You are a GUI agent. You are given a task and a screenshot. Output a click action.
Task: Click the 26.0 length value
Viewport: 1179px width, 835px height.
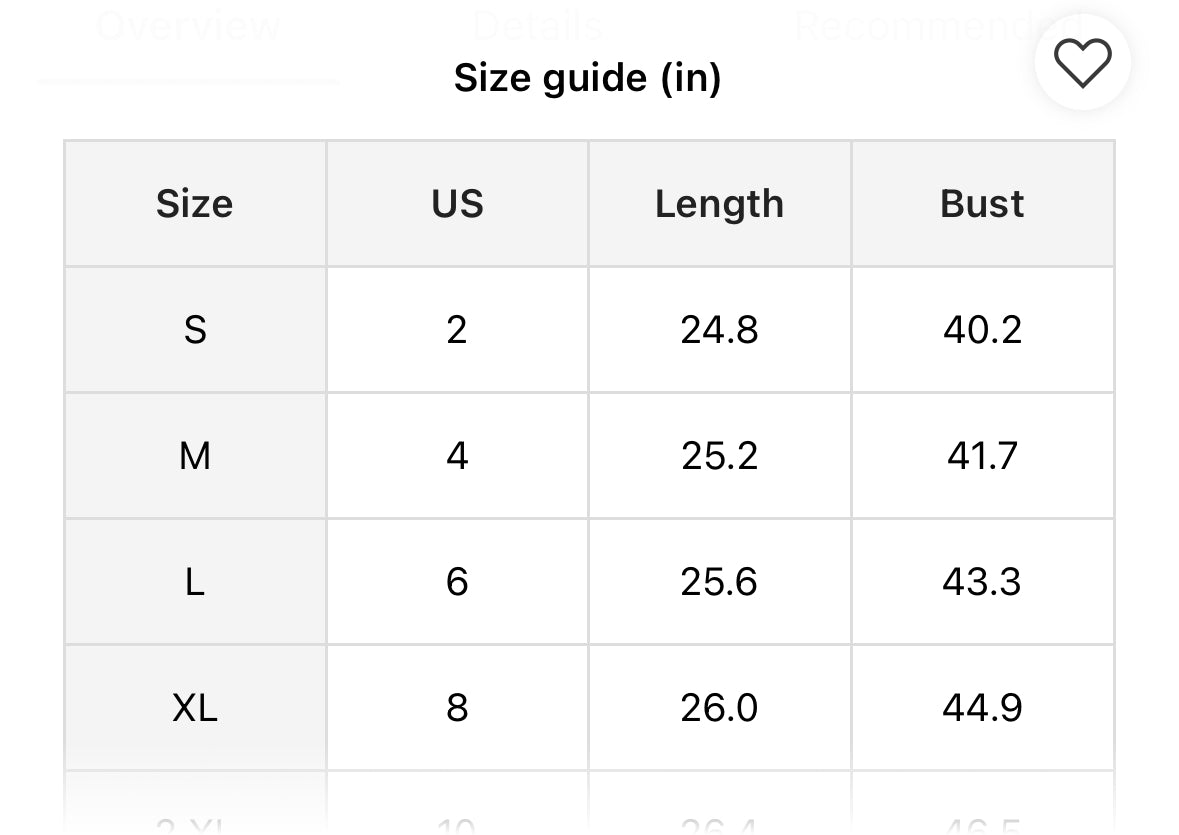click(x=719, y=708)
